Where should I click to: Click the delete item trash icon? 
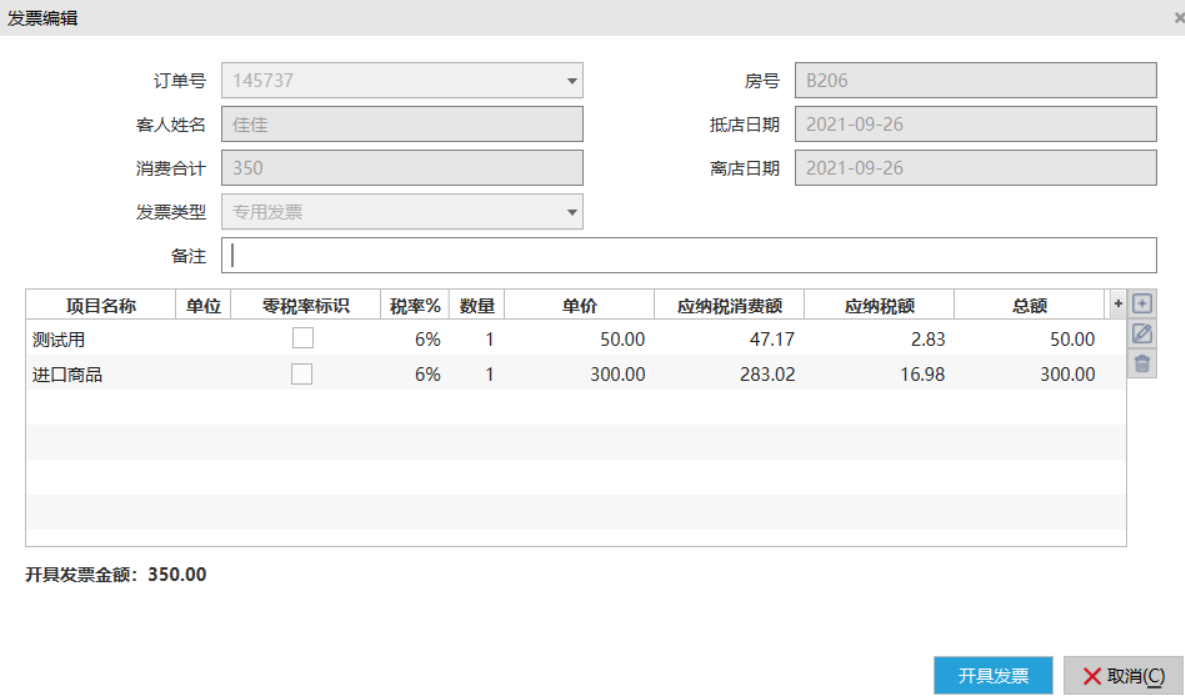(x=1142, y=363)
